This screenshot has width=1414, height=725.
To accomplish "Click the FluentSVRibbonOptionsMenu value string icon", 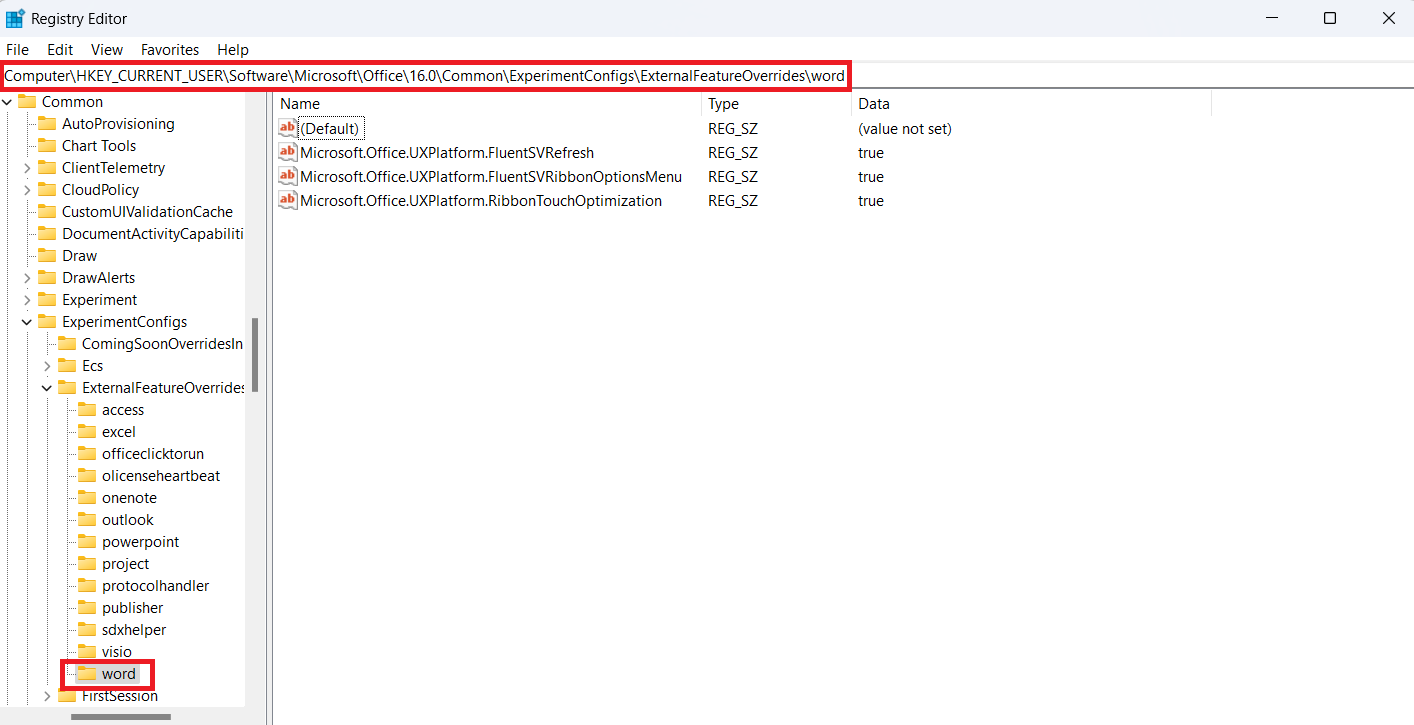I will 288,176.
